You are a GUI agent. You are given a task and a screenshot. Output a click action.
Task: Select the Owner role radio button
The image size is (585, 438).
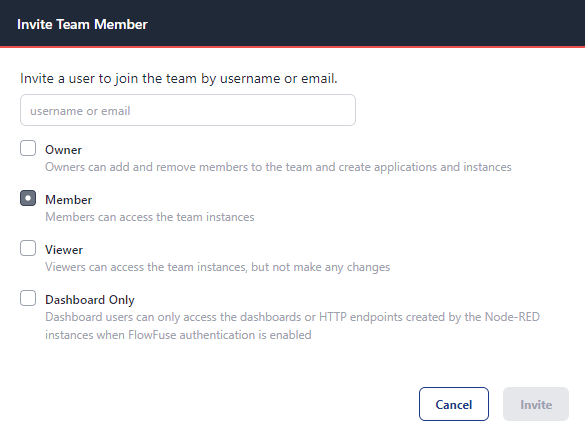pyautogui.click(x=28, y=148)
